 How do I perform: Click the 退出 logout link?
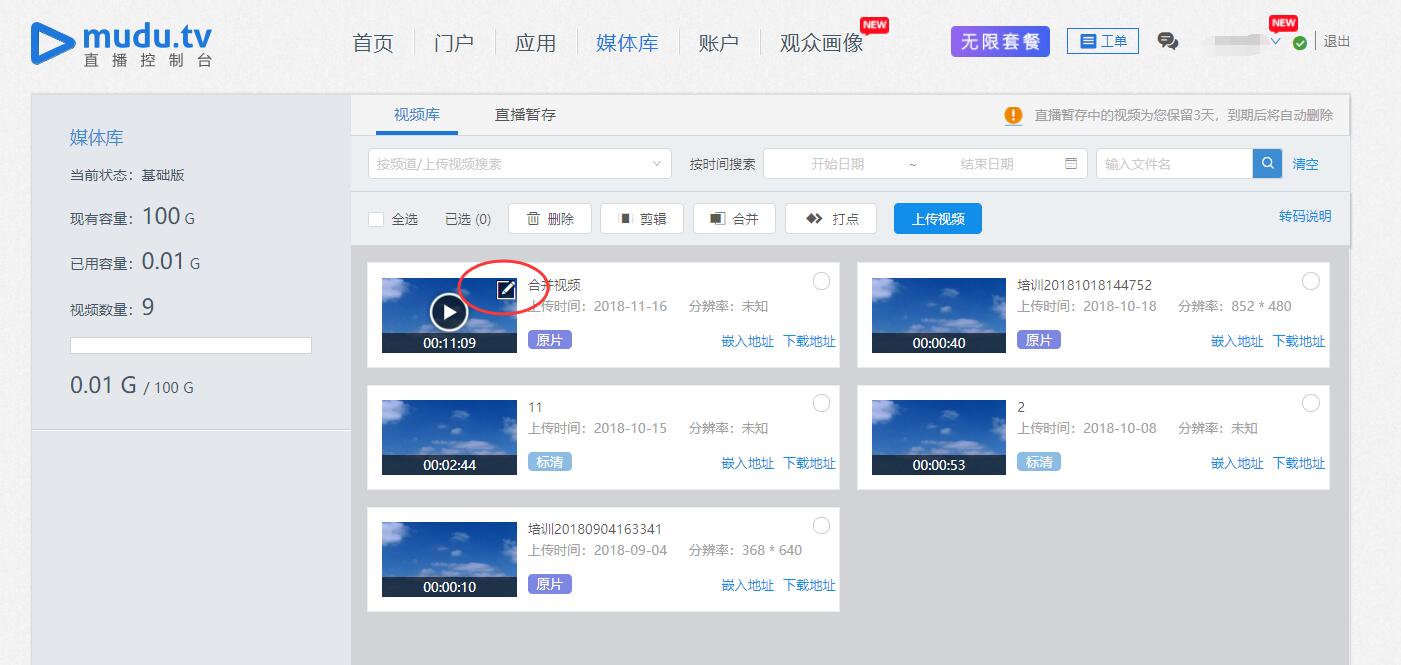click(x=1337, y=42)
